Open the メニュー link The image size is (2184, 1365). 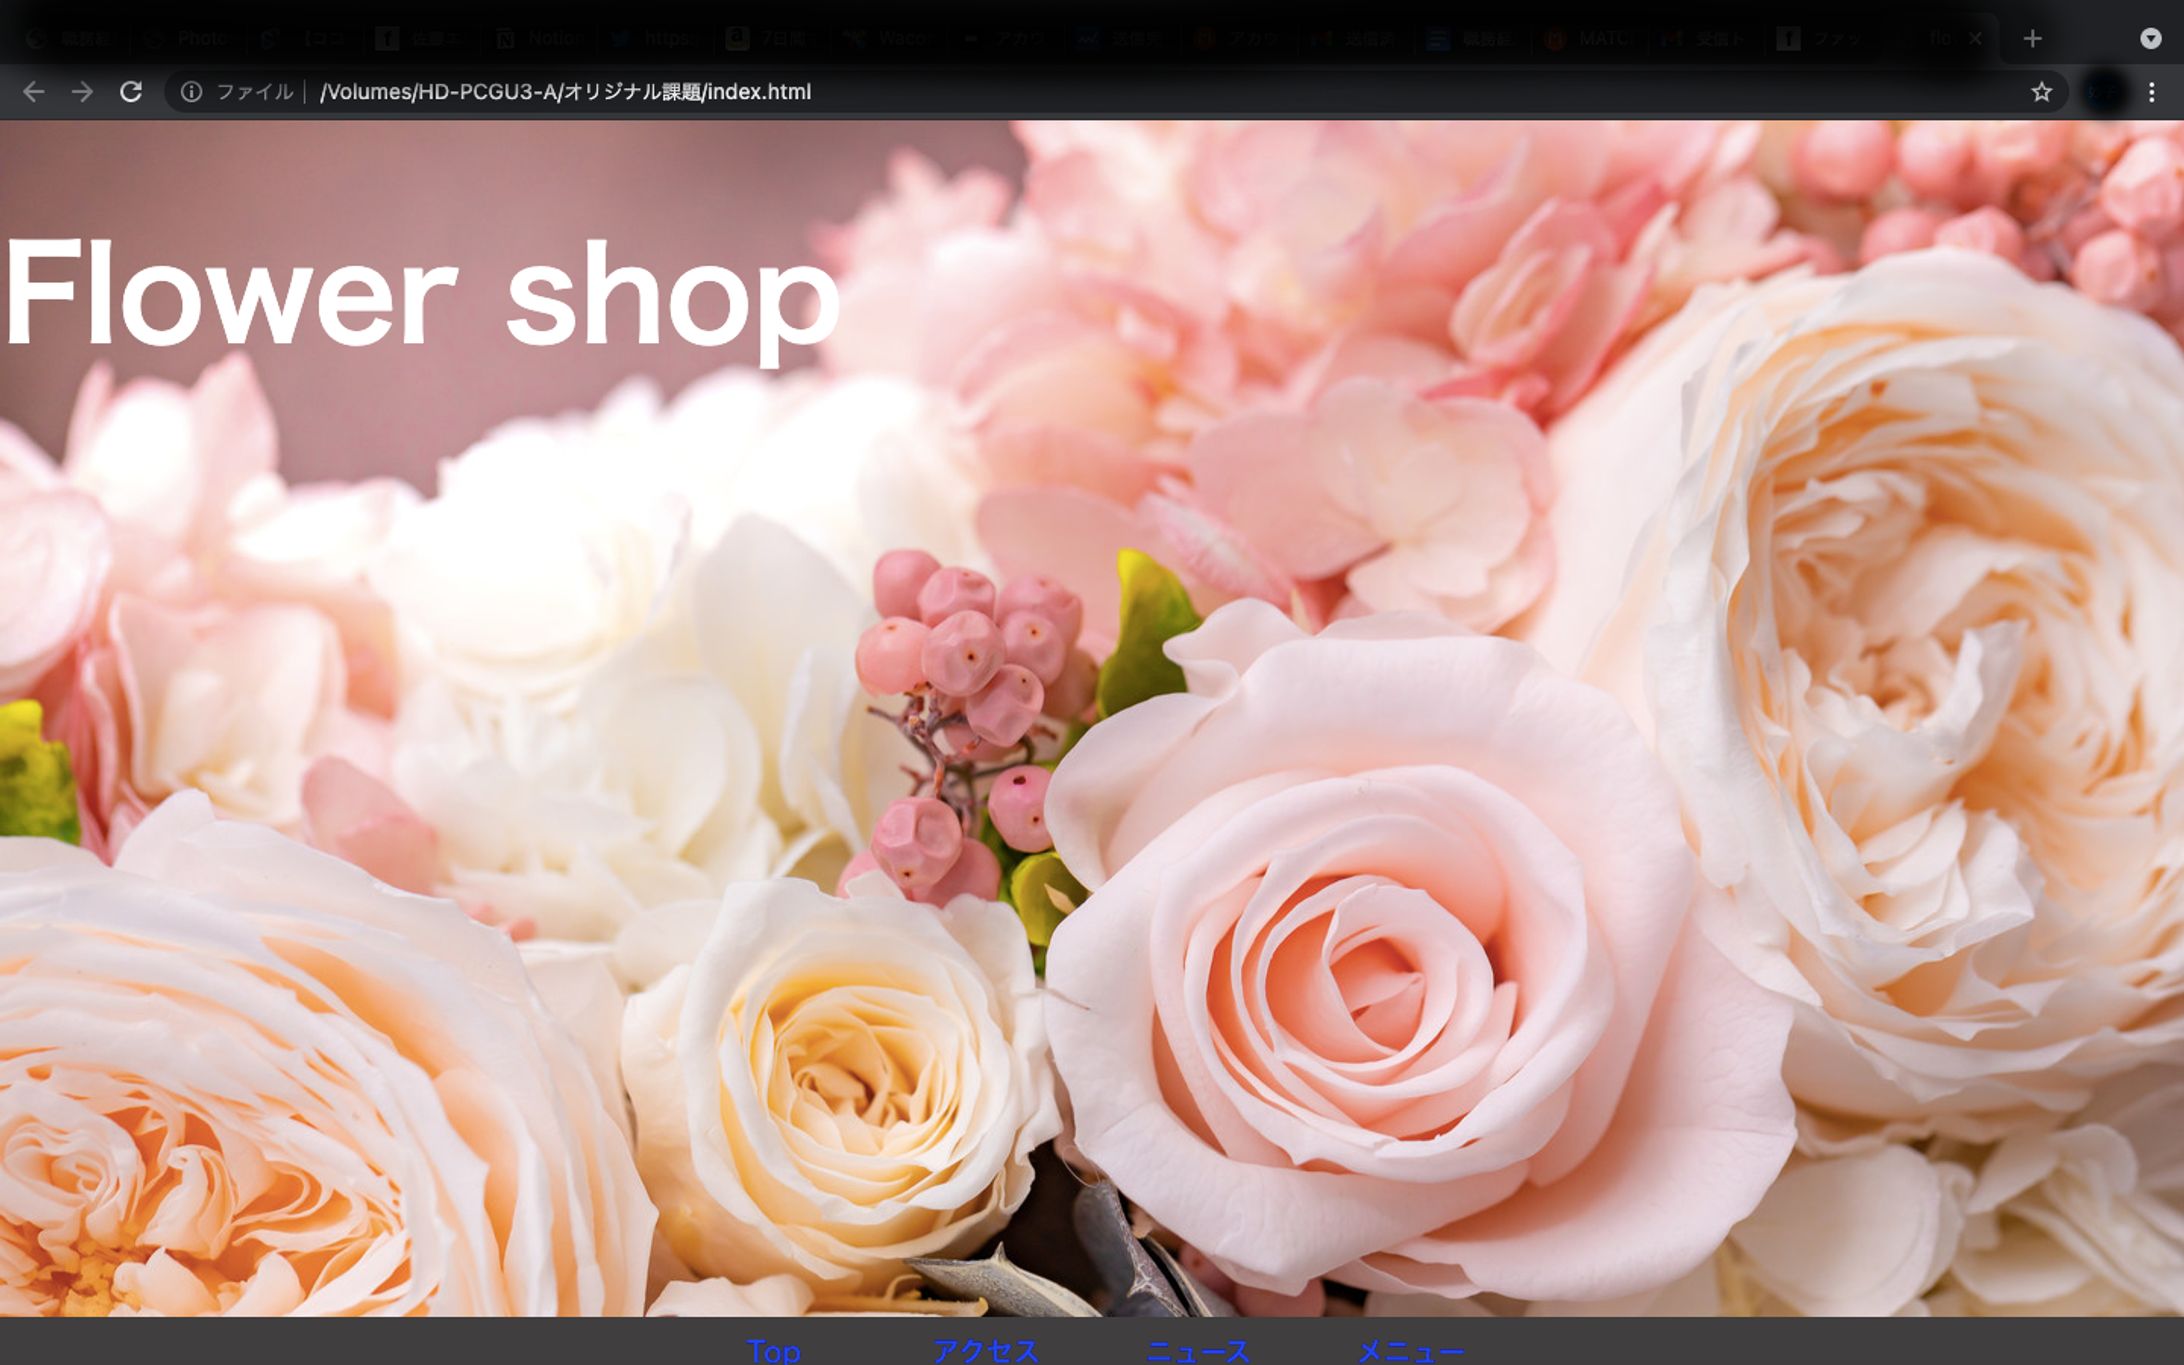(x=1410, y=1350)
